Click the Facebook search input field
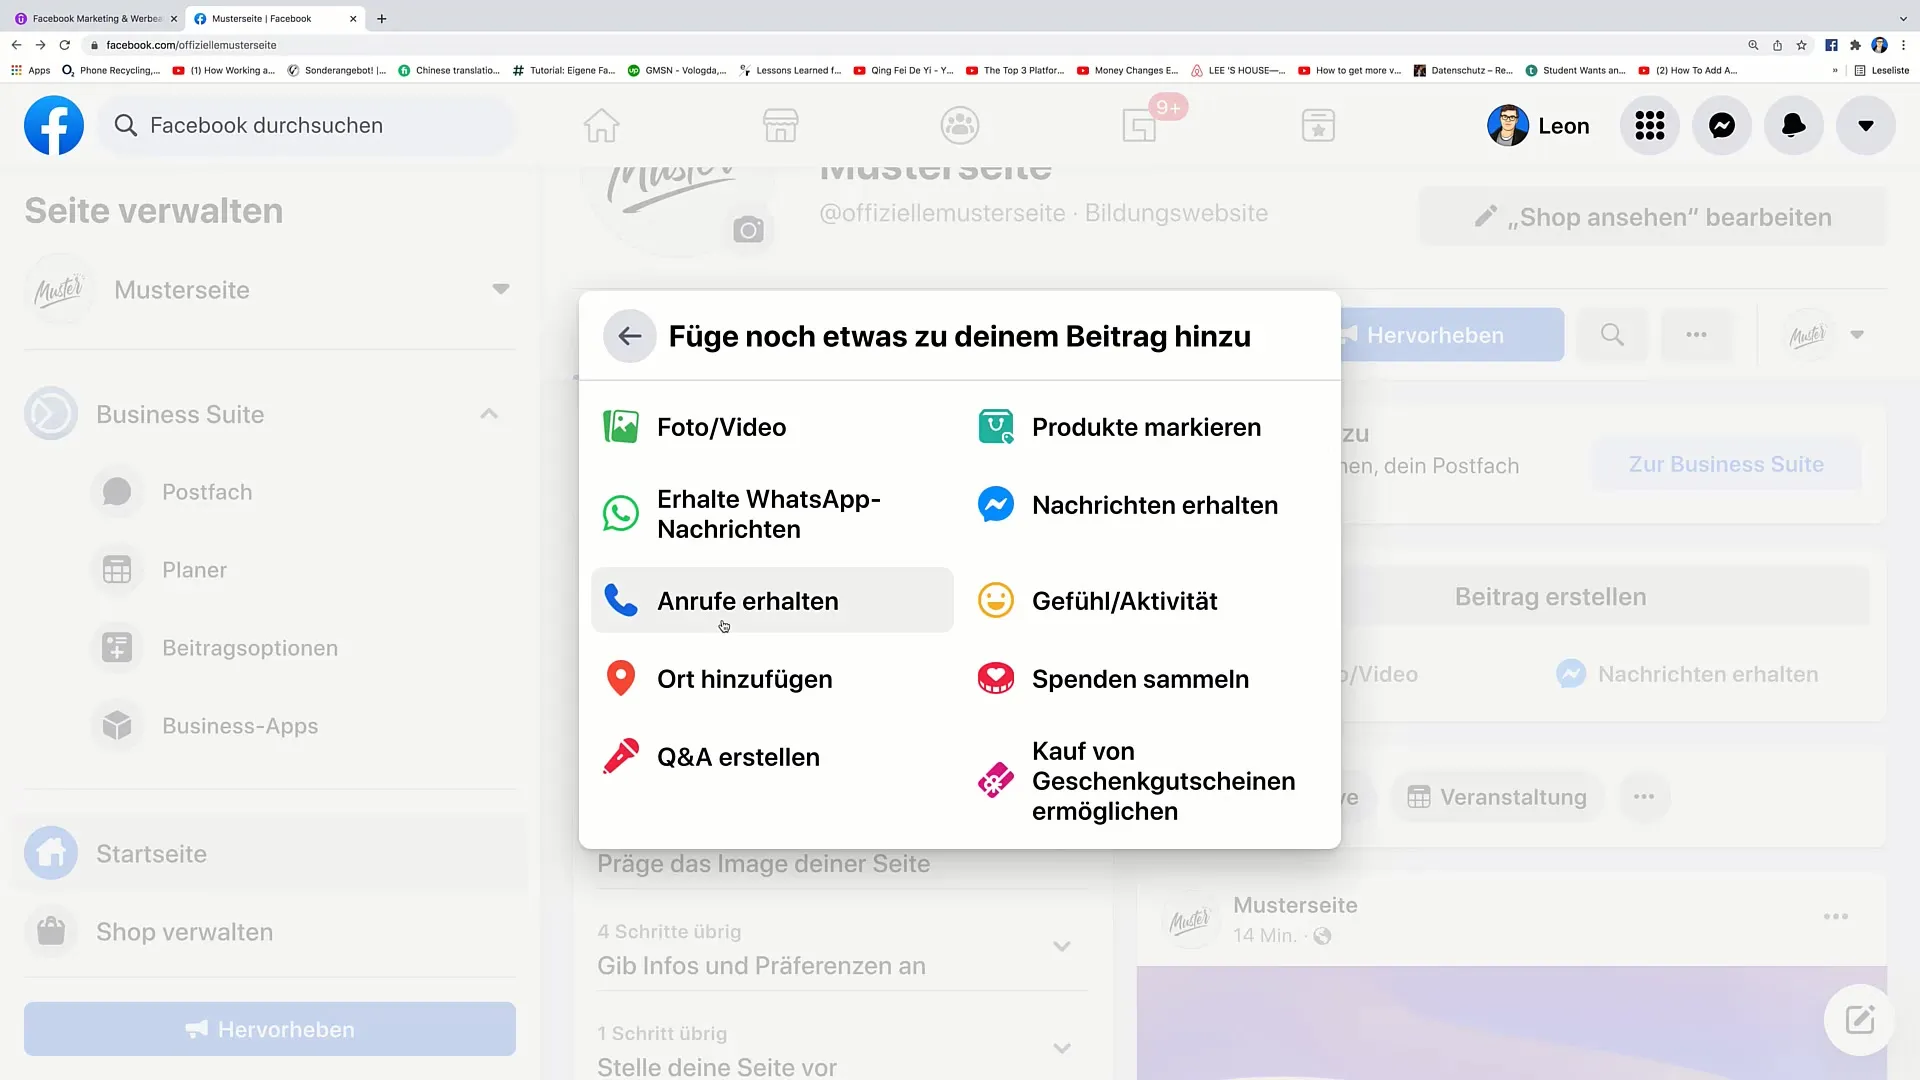 click(x=266, y=125)
